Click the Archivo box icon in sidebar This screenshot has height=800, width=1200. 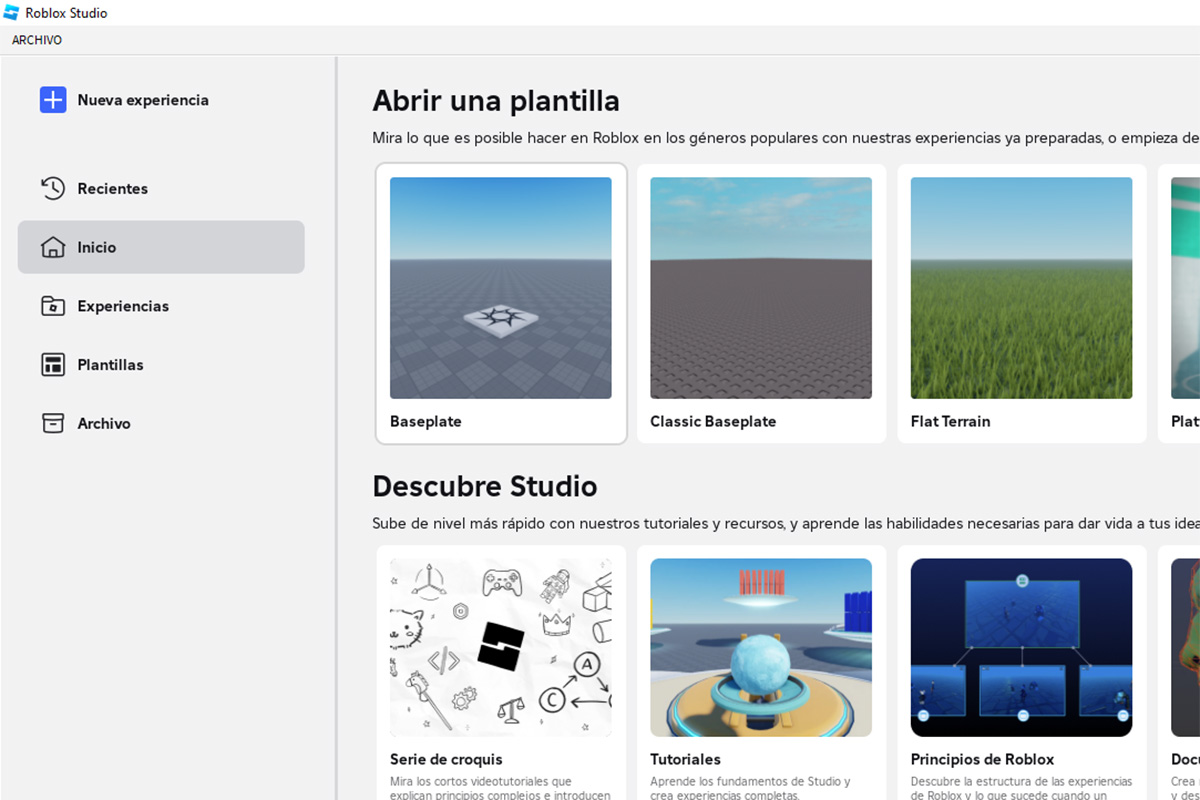pyautogui.click(x=53, y=423)
